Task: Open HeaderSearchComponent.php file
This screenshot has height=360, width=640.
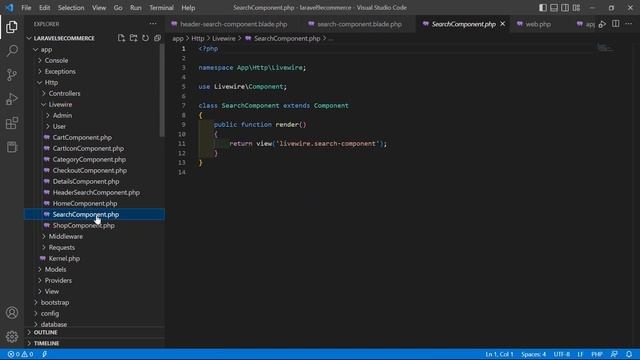Action: 96,193
